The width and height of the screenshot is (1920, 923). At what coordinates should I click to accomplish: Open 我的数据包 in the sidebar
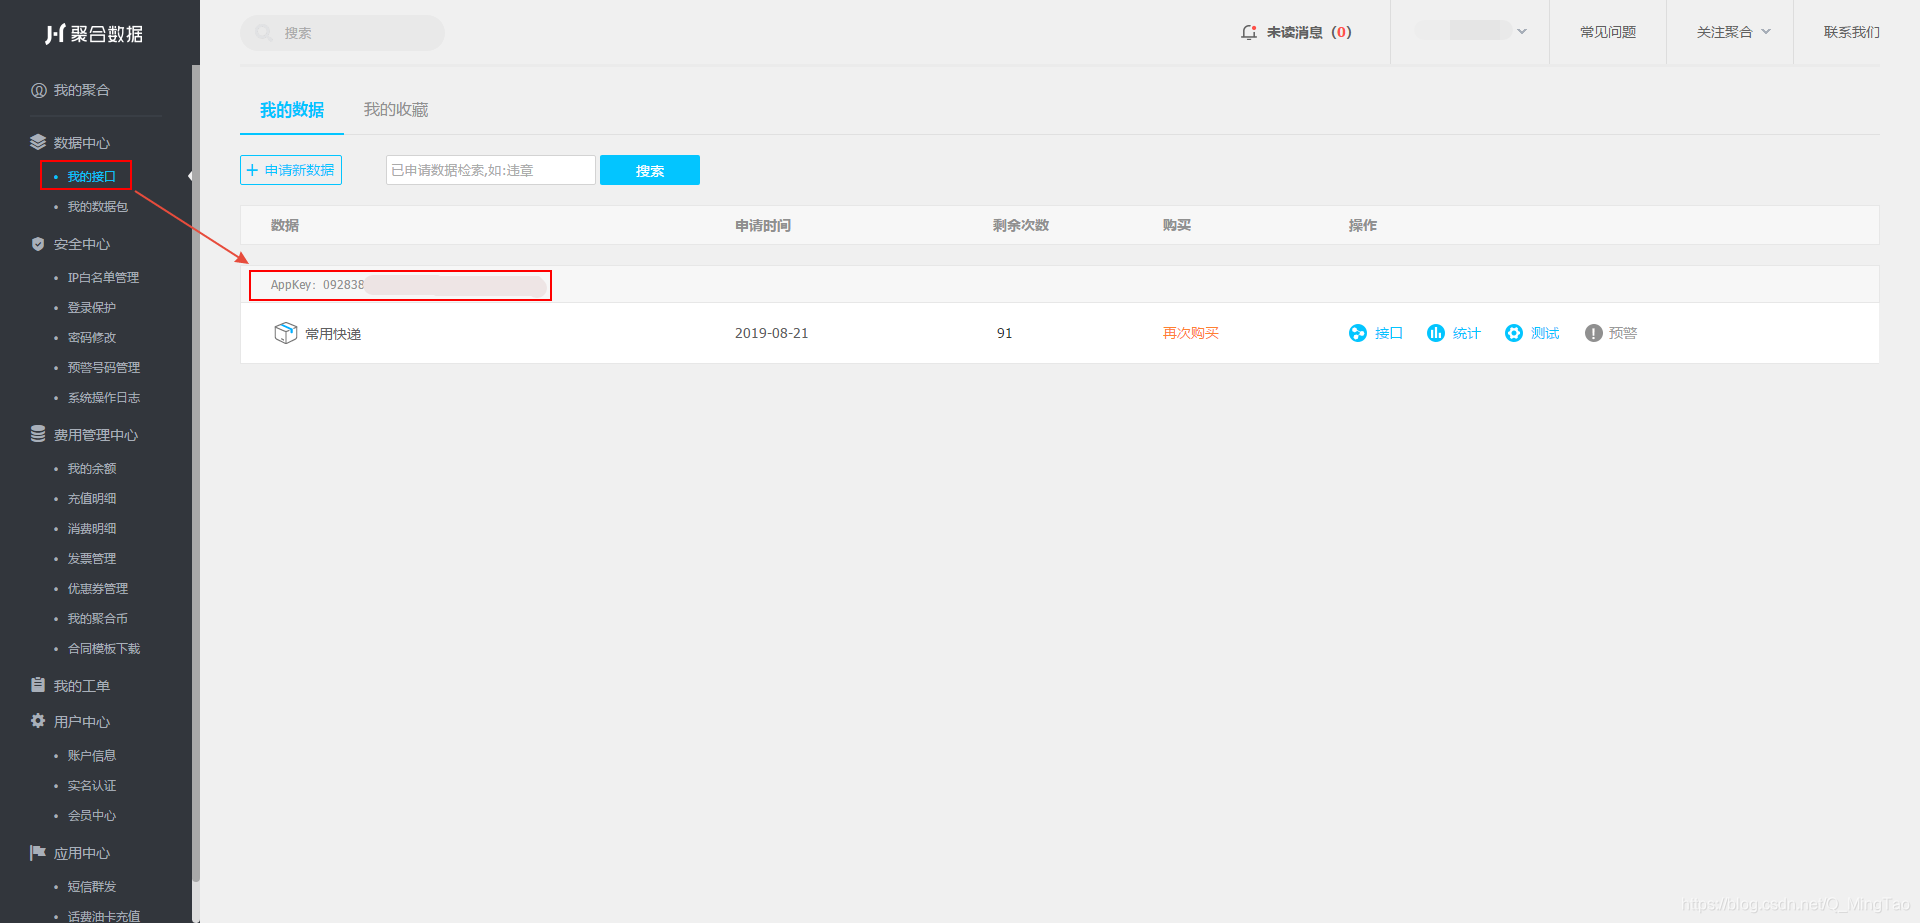click(x=98, y=207)
